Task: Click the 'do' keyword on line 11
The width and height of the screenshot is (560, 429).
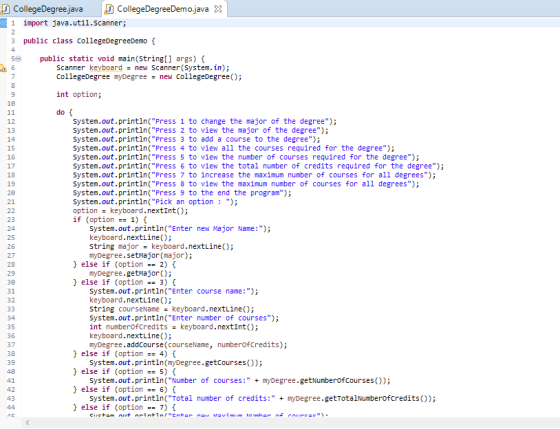Action: tap(60, 112)
